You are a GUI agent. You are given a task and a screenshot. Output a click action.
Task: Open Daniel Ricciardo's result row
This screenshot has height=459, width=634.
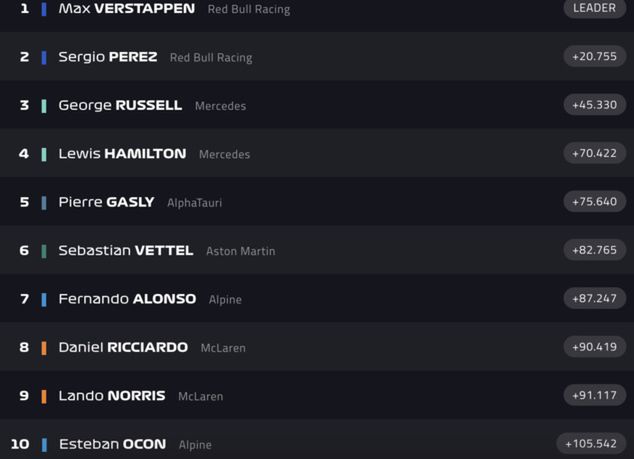[x=123, y=347]
